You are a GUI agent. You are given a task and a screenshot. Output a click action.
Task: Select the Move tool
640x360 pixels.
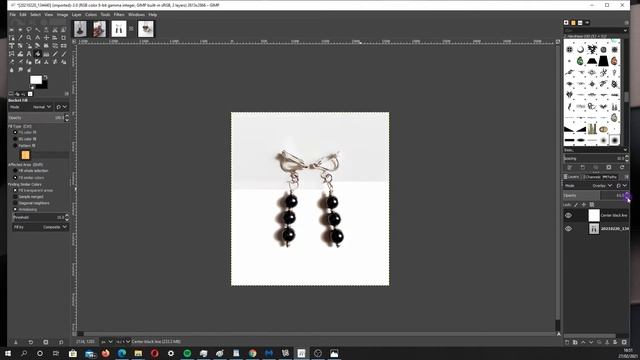46,38
